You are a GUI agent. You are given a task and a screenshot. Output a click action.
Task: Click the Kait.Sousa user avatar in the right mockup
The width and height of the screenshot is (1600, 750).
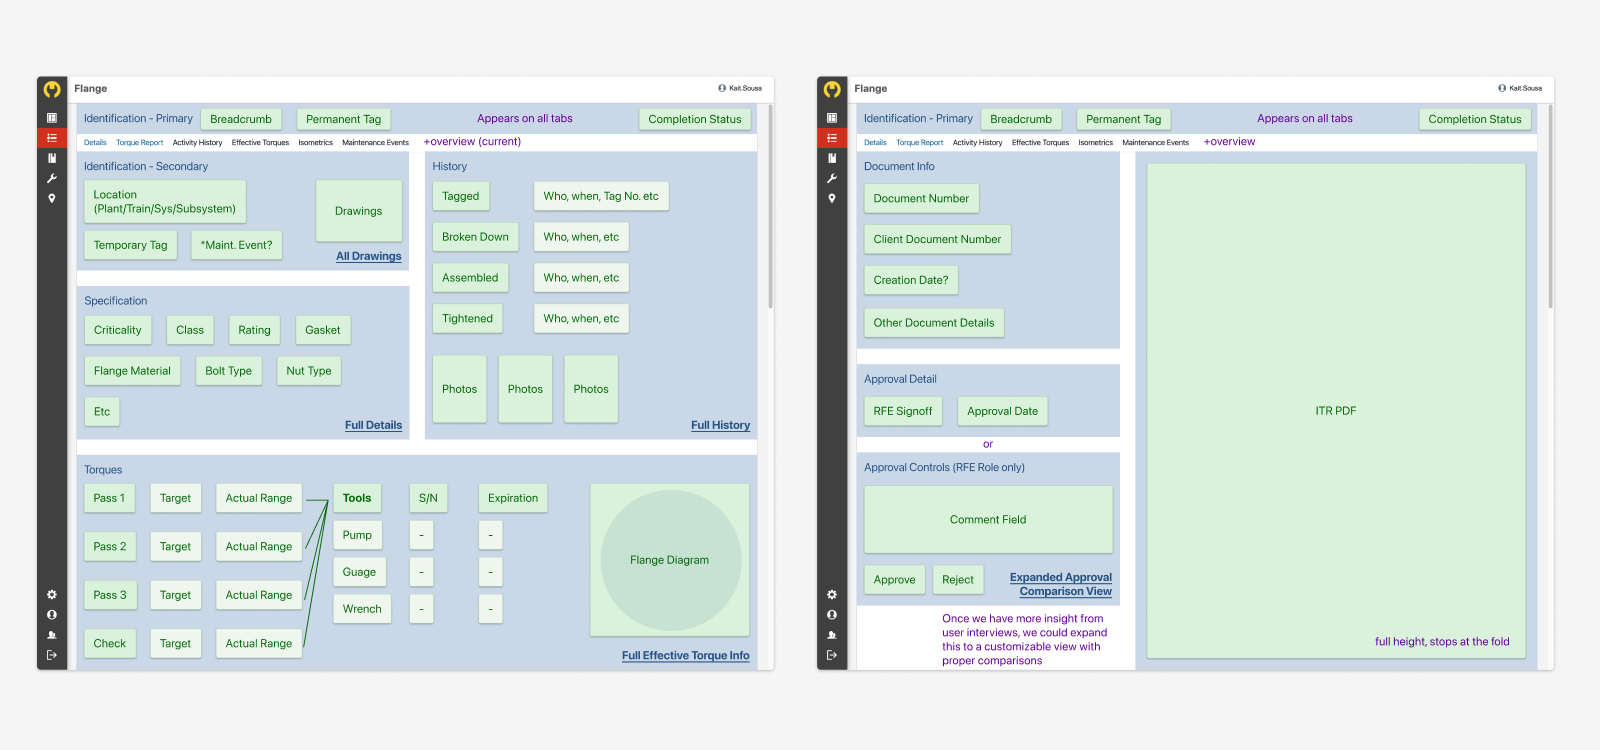[1502, 88]
